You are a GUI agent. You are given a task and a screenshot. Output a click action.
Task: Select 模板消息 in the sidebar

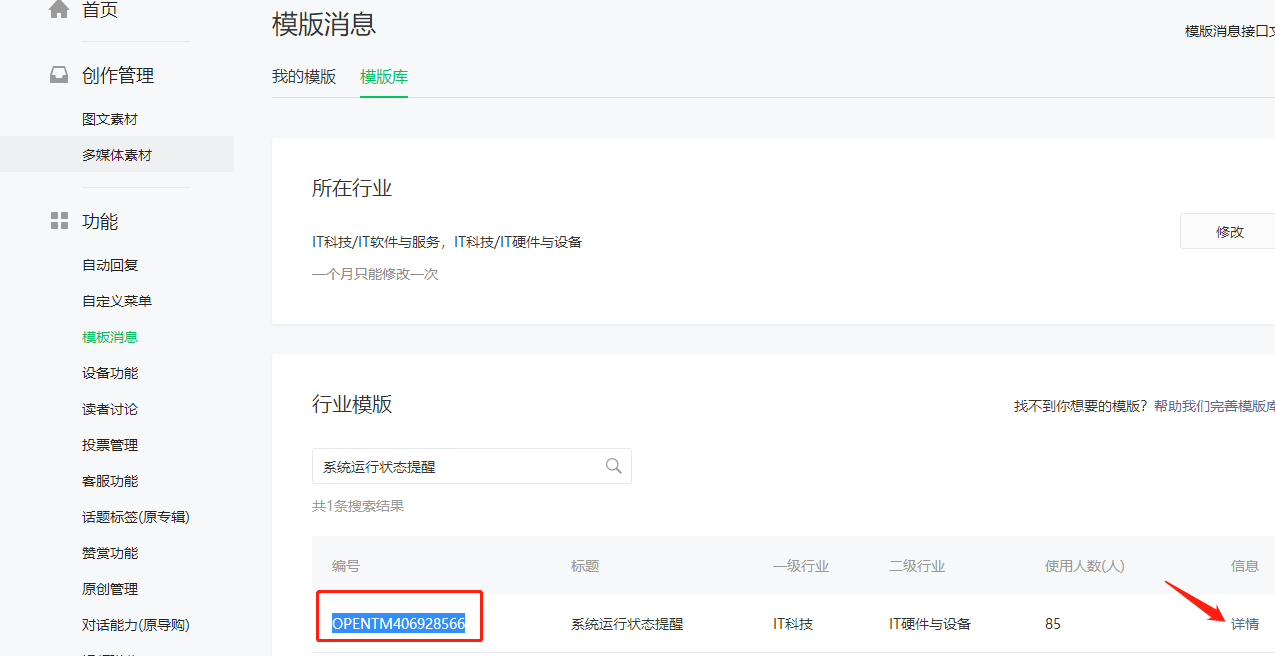point(110,337)
